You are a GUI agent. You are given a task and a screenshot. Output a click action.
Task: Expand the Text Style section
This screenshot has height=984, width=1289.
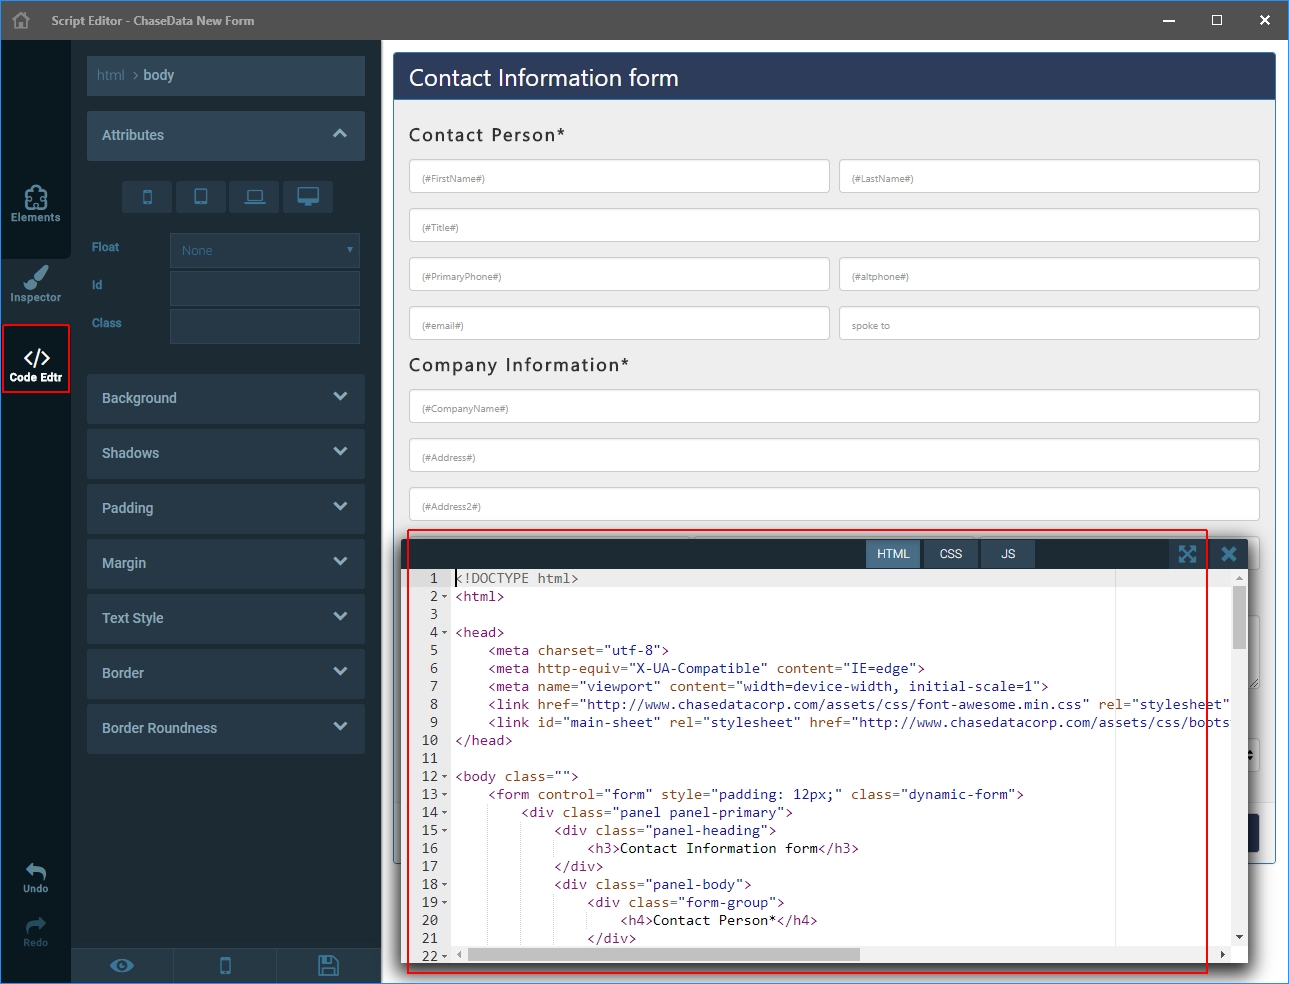(x=226, y=618)
